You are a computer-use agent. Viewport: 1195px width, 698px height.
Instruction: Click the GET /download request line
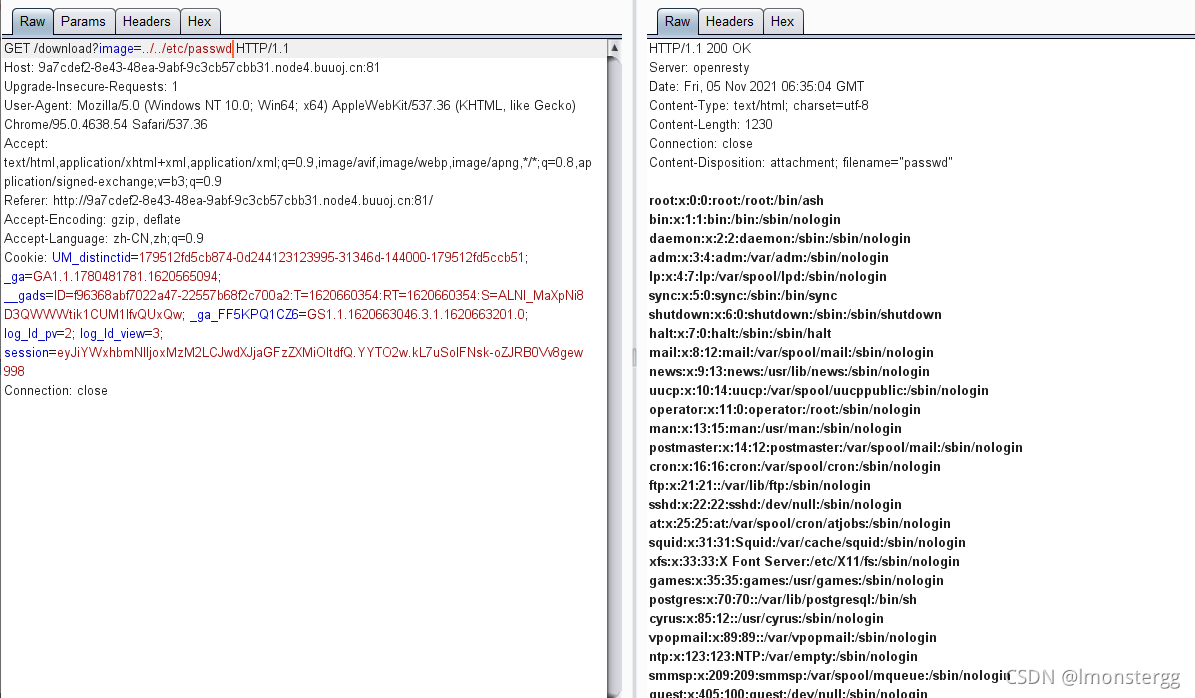click(x=146, y=49)
